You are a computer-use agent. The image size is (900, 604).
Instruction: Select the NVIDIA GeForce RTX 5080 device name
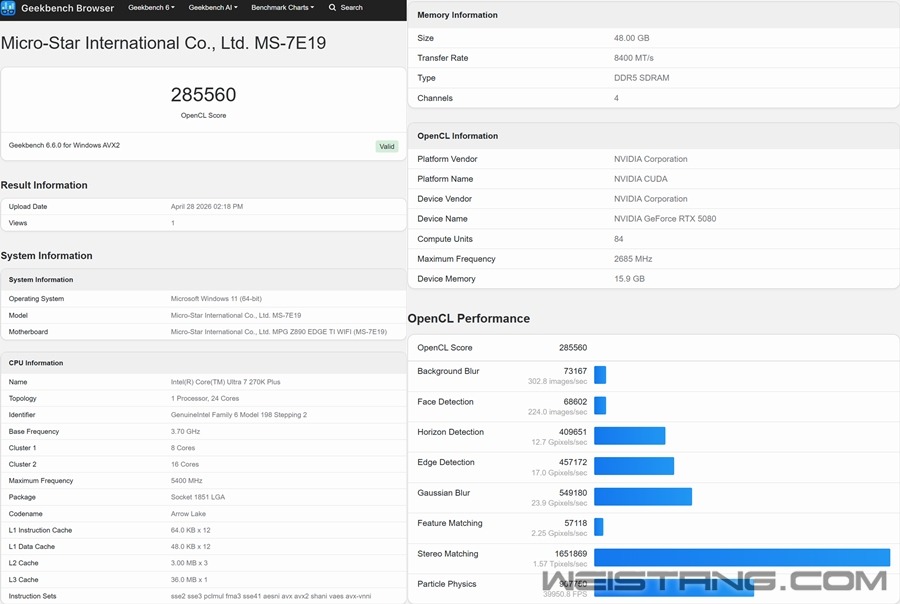665,219
